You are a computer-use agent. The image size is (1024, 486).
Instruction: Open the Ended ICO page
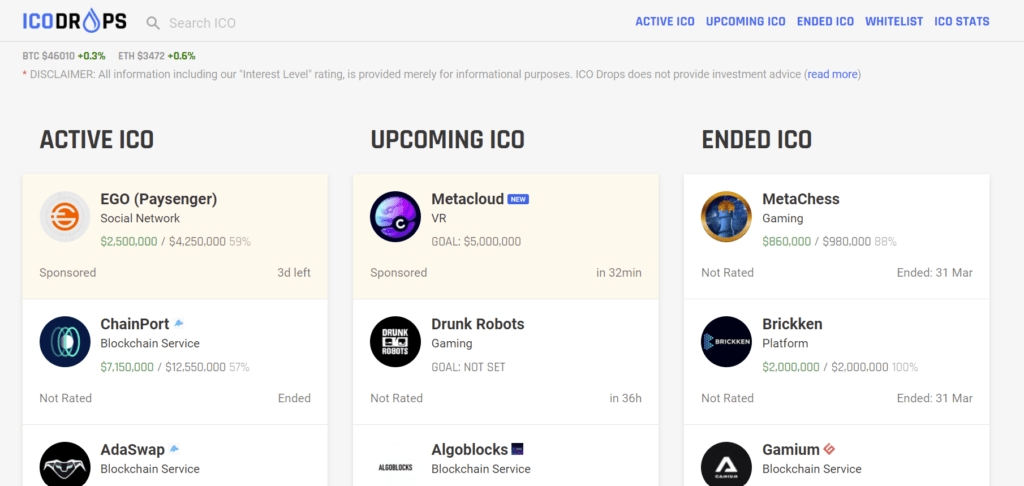825,22
